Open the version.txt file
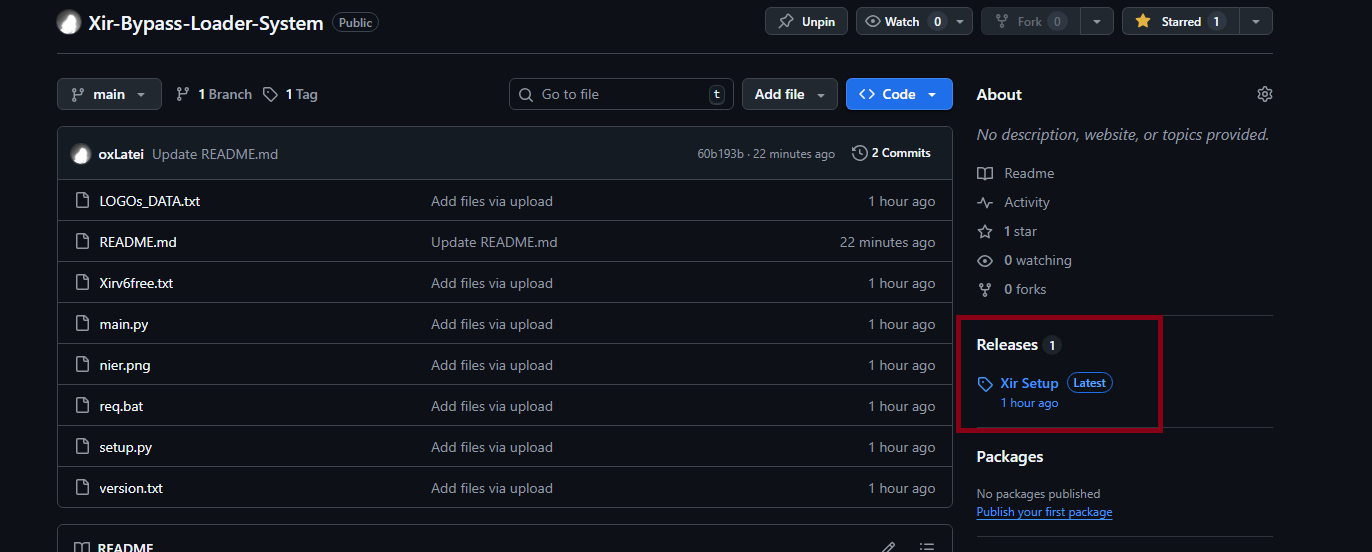1372x552 pixels. click(131, 488)
